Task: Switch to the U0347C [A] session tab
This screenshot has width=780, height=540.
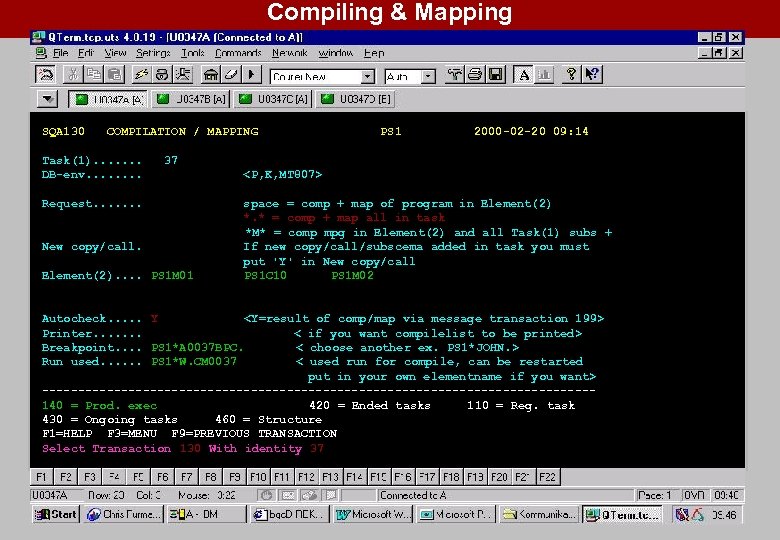Action: tap(273, 99)
